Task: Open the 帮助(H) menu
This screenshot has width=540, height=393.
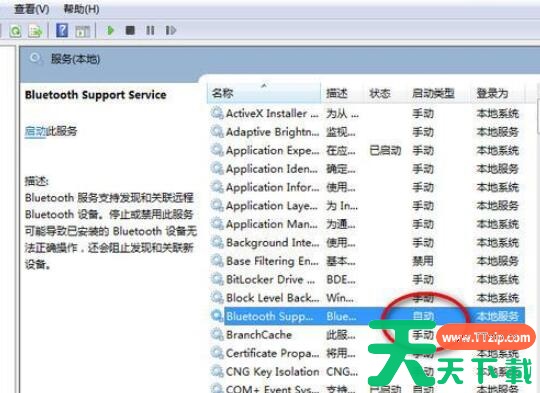Action: [81, 9]
